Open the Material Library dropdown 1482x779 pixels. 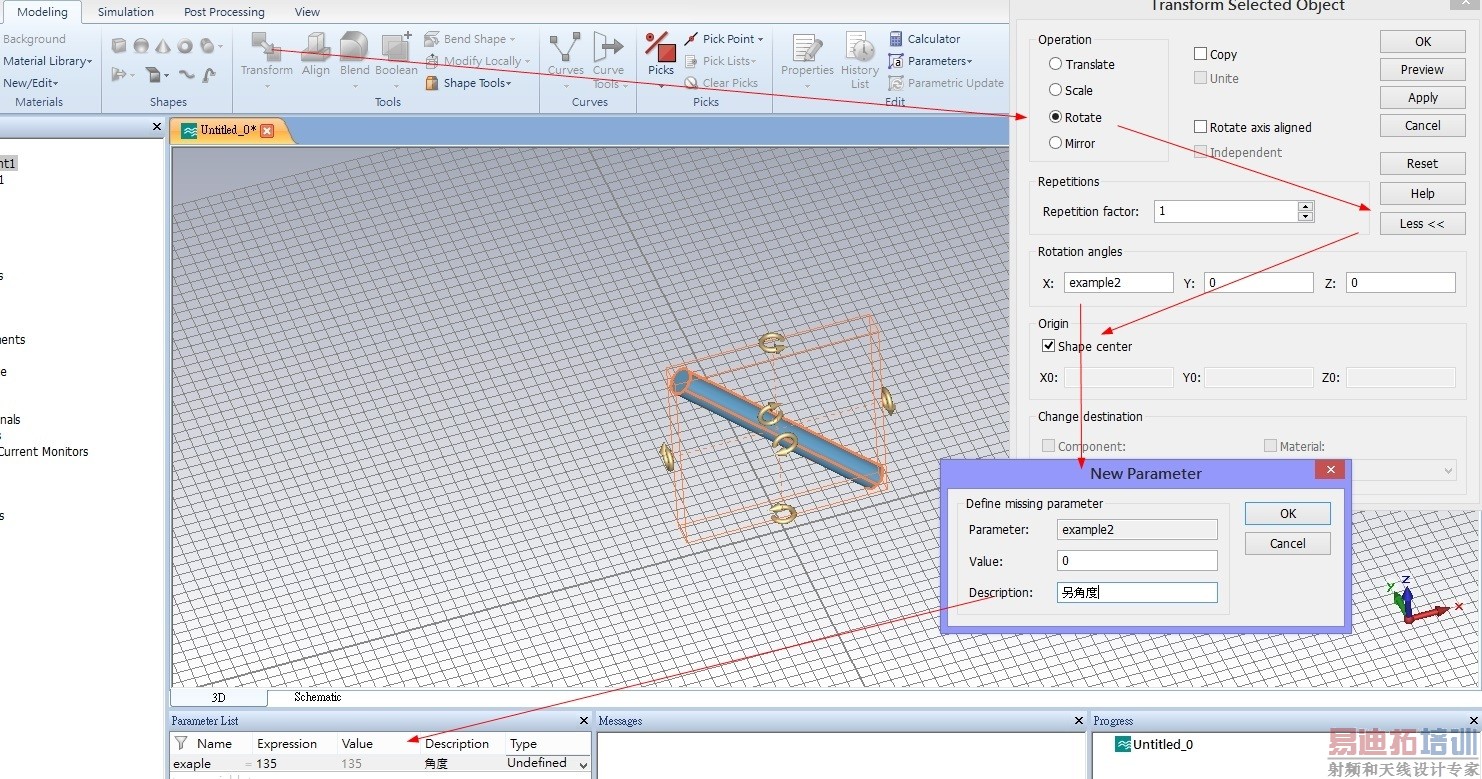point(48,61)
